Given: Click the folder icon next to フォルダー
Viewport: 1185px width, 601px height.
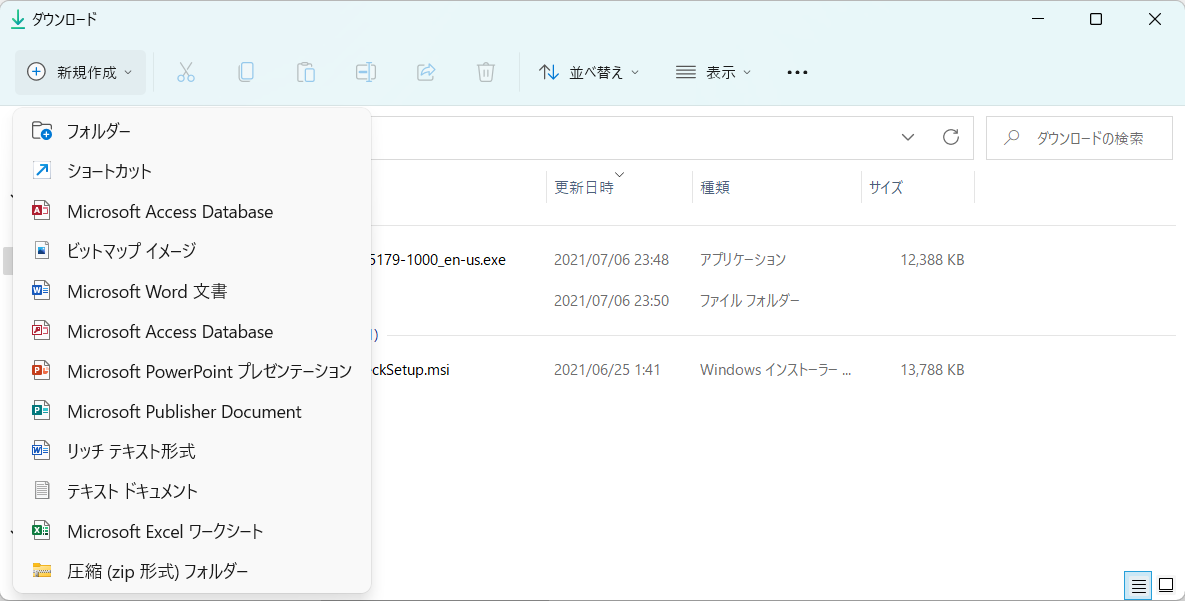Looking at the screenshot, I should (x=42, y=132).
